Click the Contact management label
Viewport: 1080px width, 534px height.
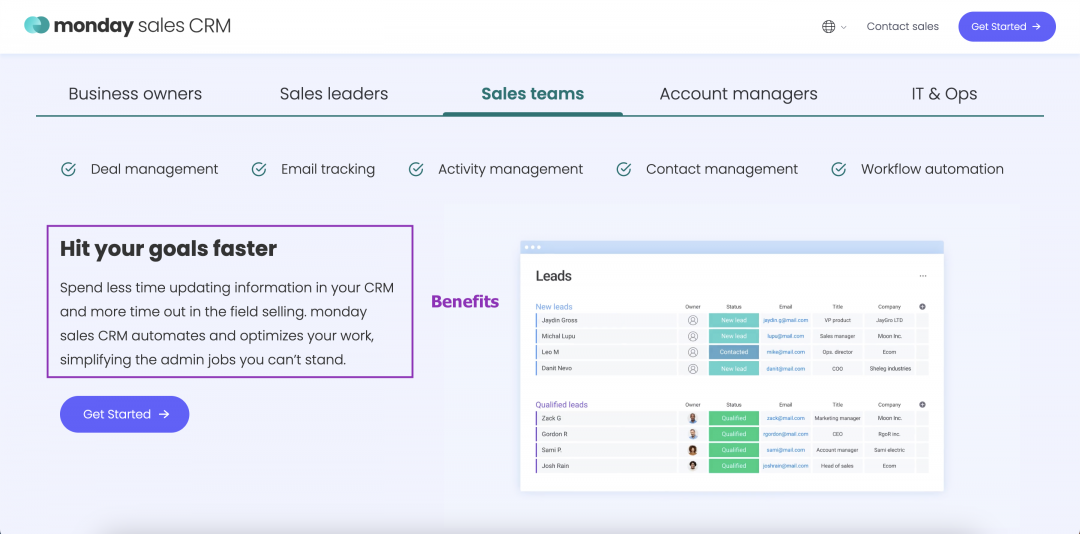tap(722, 169)
